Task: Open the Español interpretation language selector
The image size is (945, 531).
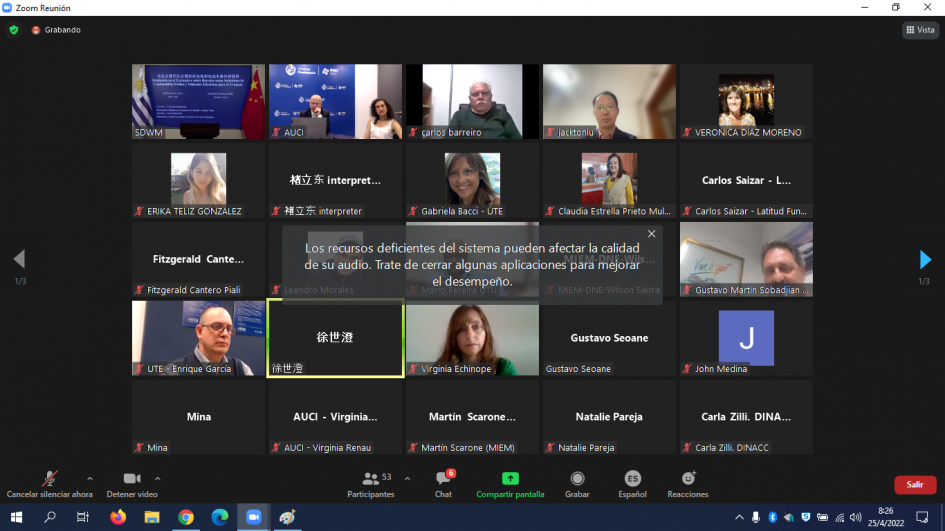Action: (x=632, y=485)
